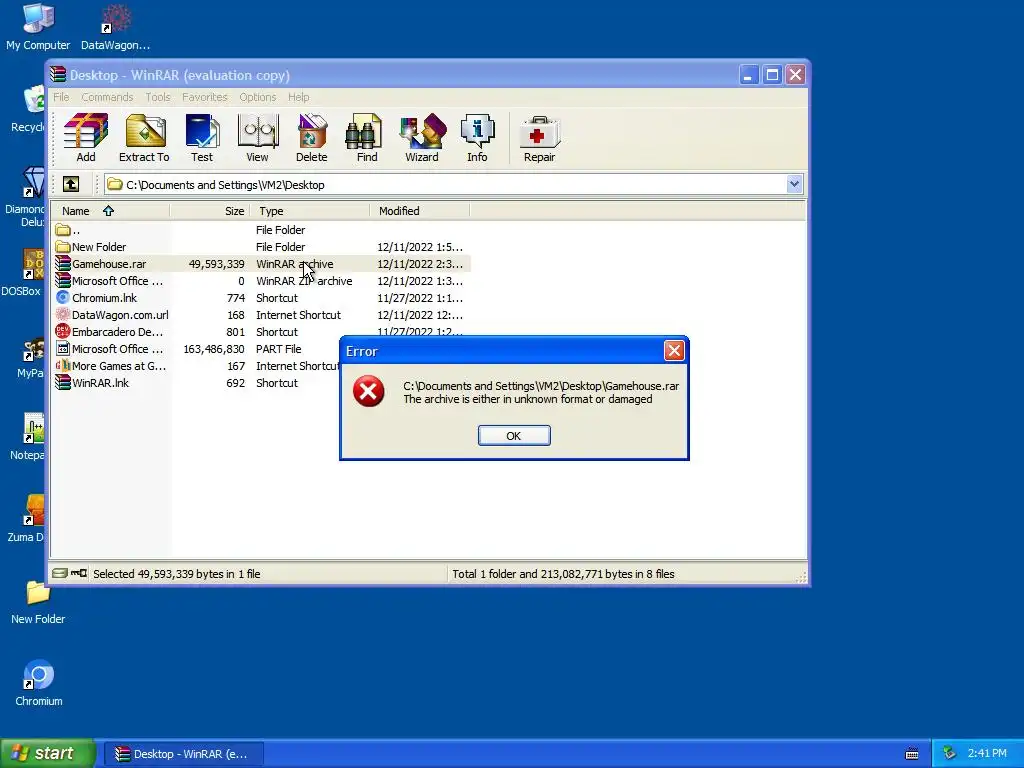Click the keyboard icon in system tray
This screenshot has width=1024, height=768.
912,754
